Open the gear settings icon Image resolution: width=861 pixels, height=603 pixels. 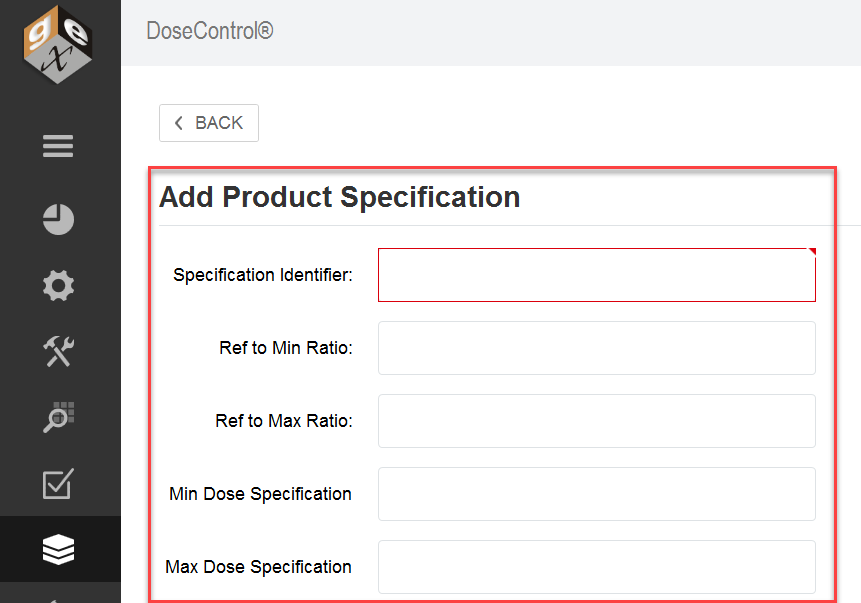58,286
